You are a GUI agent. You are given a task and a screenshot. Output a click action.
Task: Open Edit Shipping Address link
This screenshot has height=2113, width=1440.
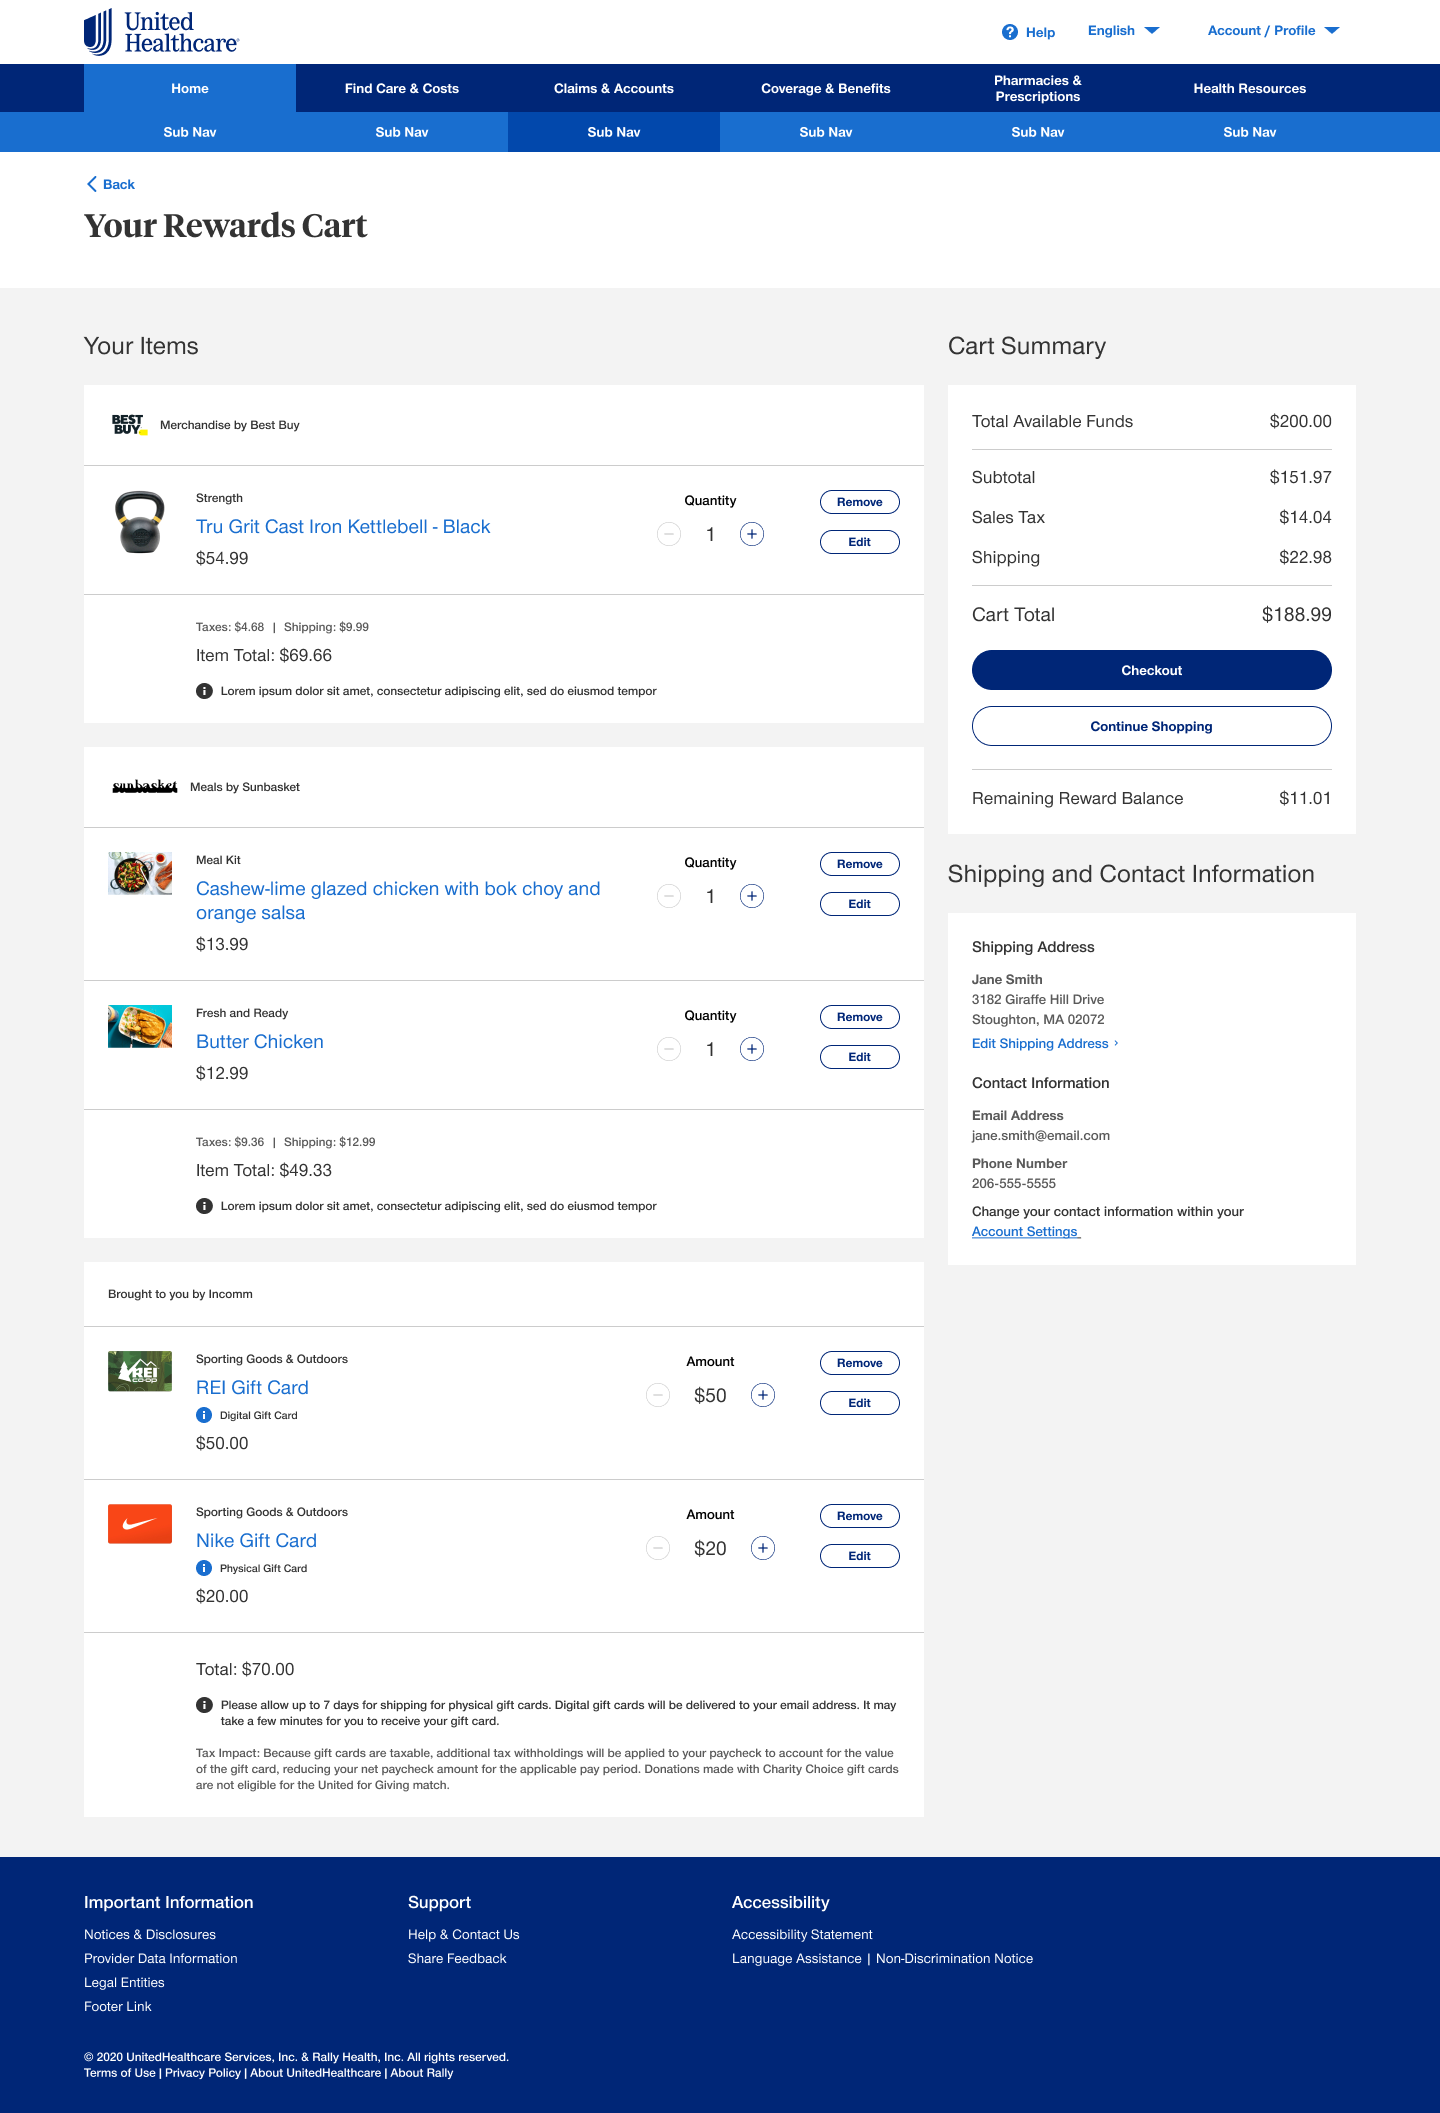1045,1043
